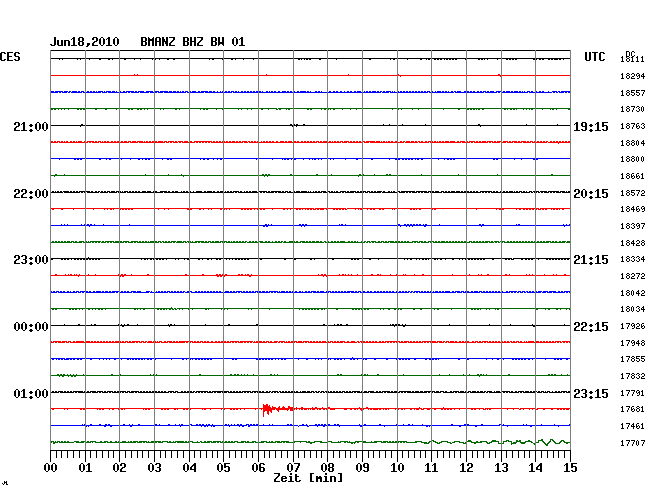Image resolution: width=650 pixels, height=494 pixels.
Task: Pick the DC value "17948"
Action: point(633,344)
